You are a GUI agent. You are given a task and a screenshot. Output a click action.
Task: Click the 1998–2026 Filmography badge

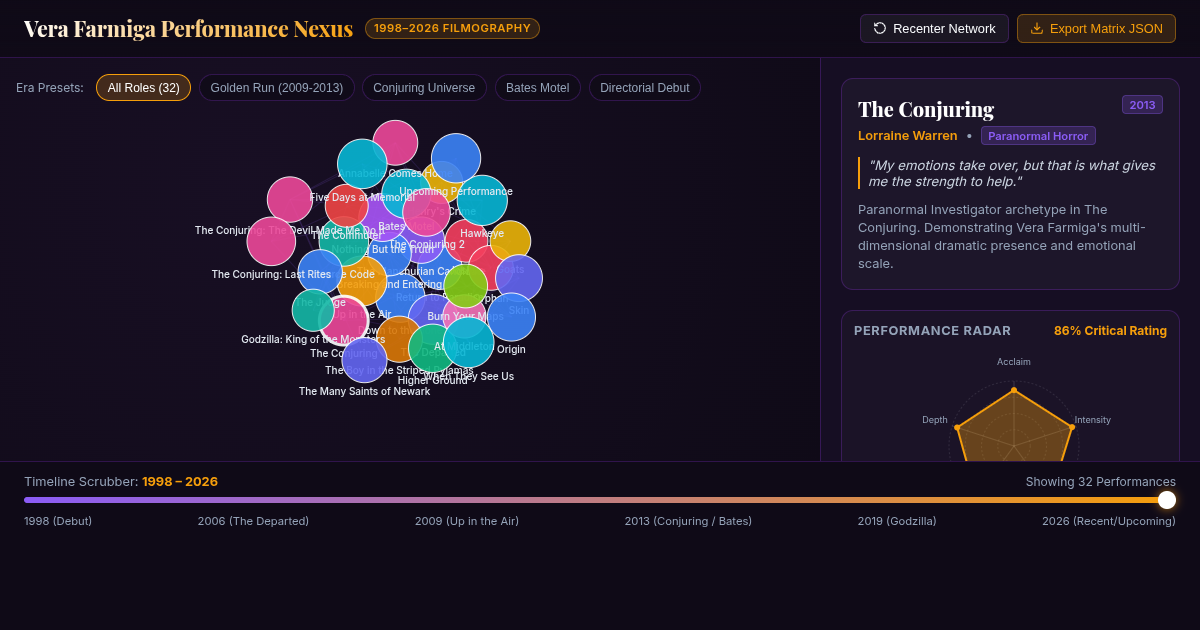click(x=452, y=28)
